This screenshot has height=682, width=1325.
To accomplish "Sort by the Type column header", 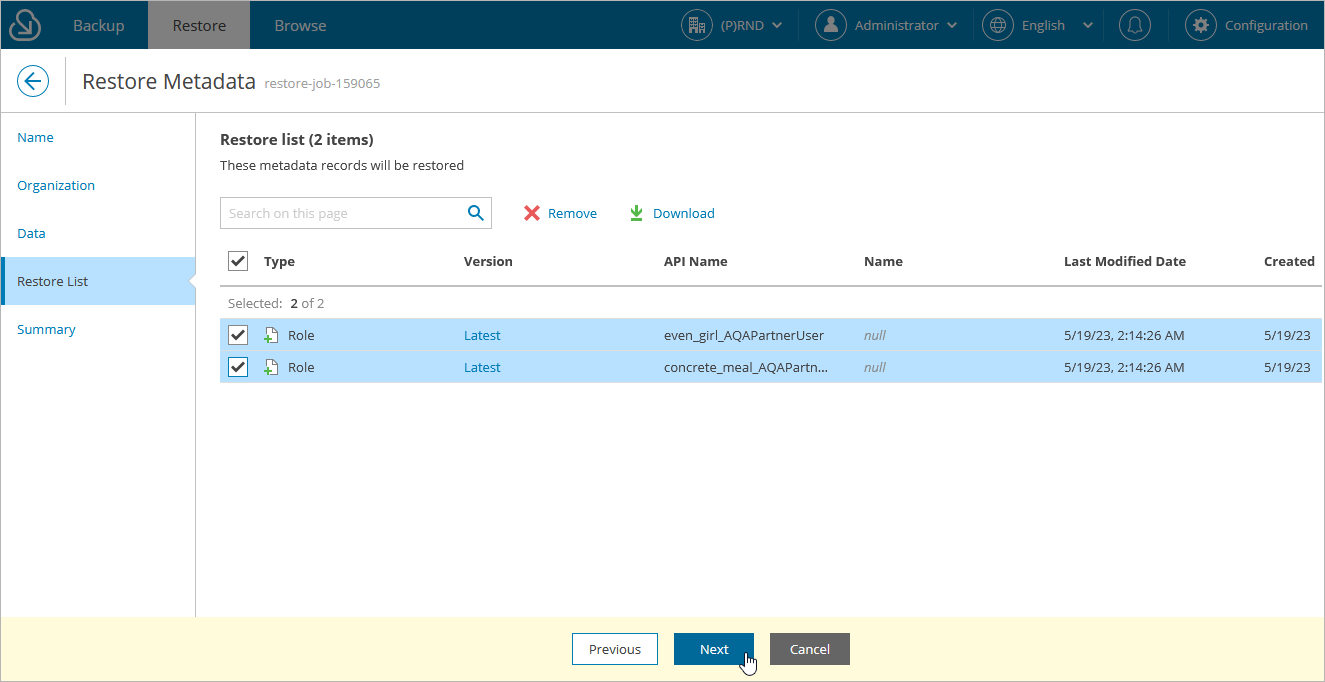I will (279, 261).
